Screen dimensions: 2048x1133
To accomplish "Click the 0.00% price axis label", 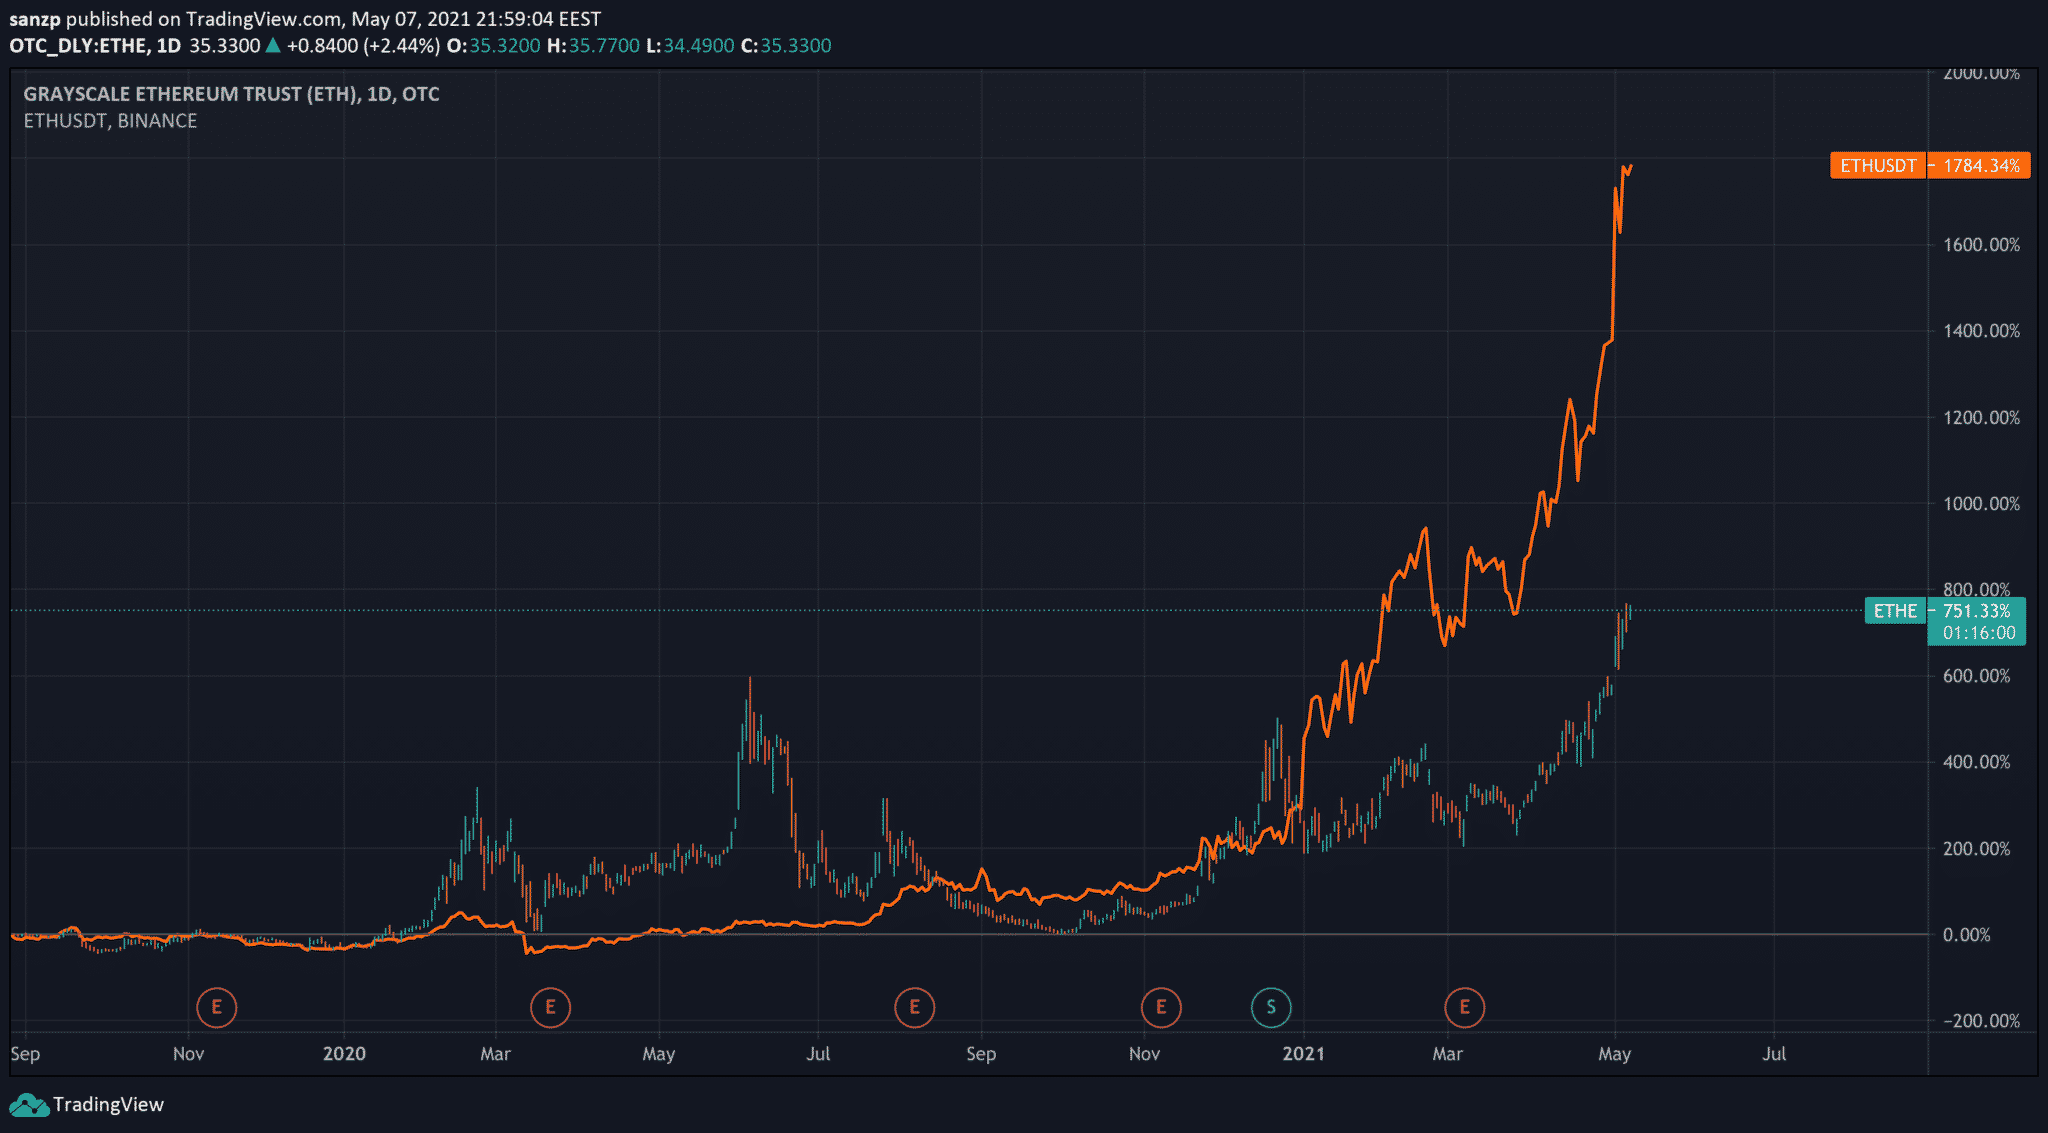I will point(1966,935).
